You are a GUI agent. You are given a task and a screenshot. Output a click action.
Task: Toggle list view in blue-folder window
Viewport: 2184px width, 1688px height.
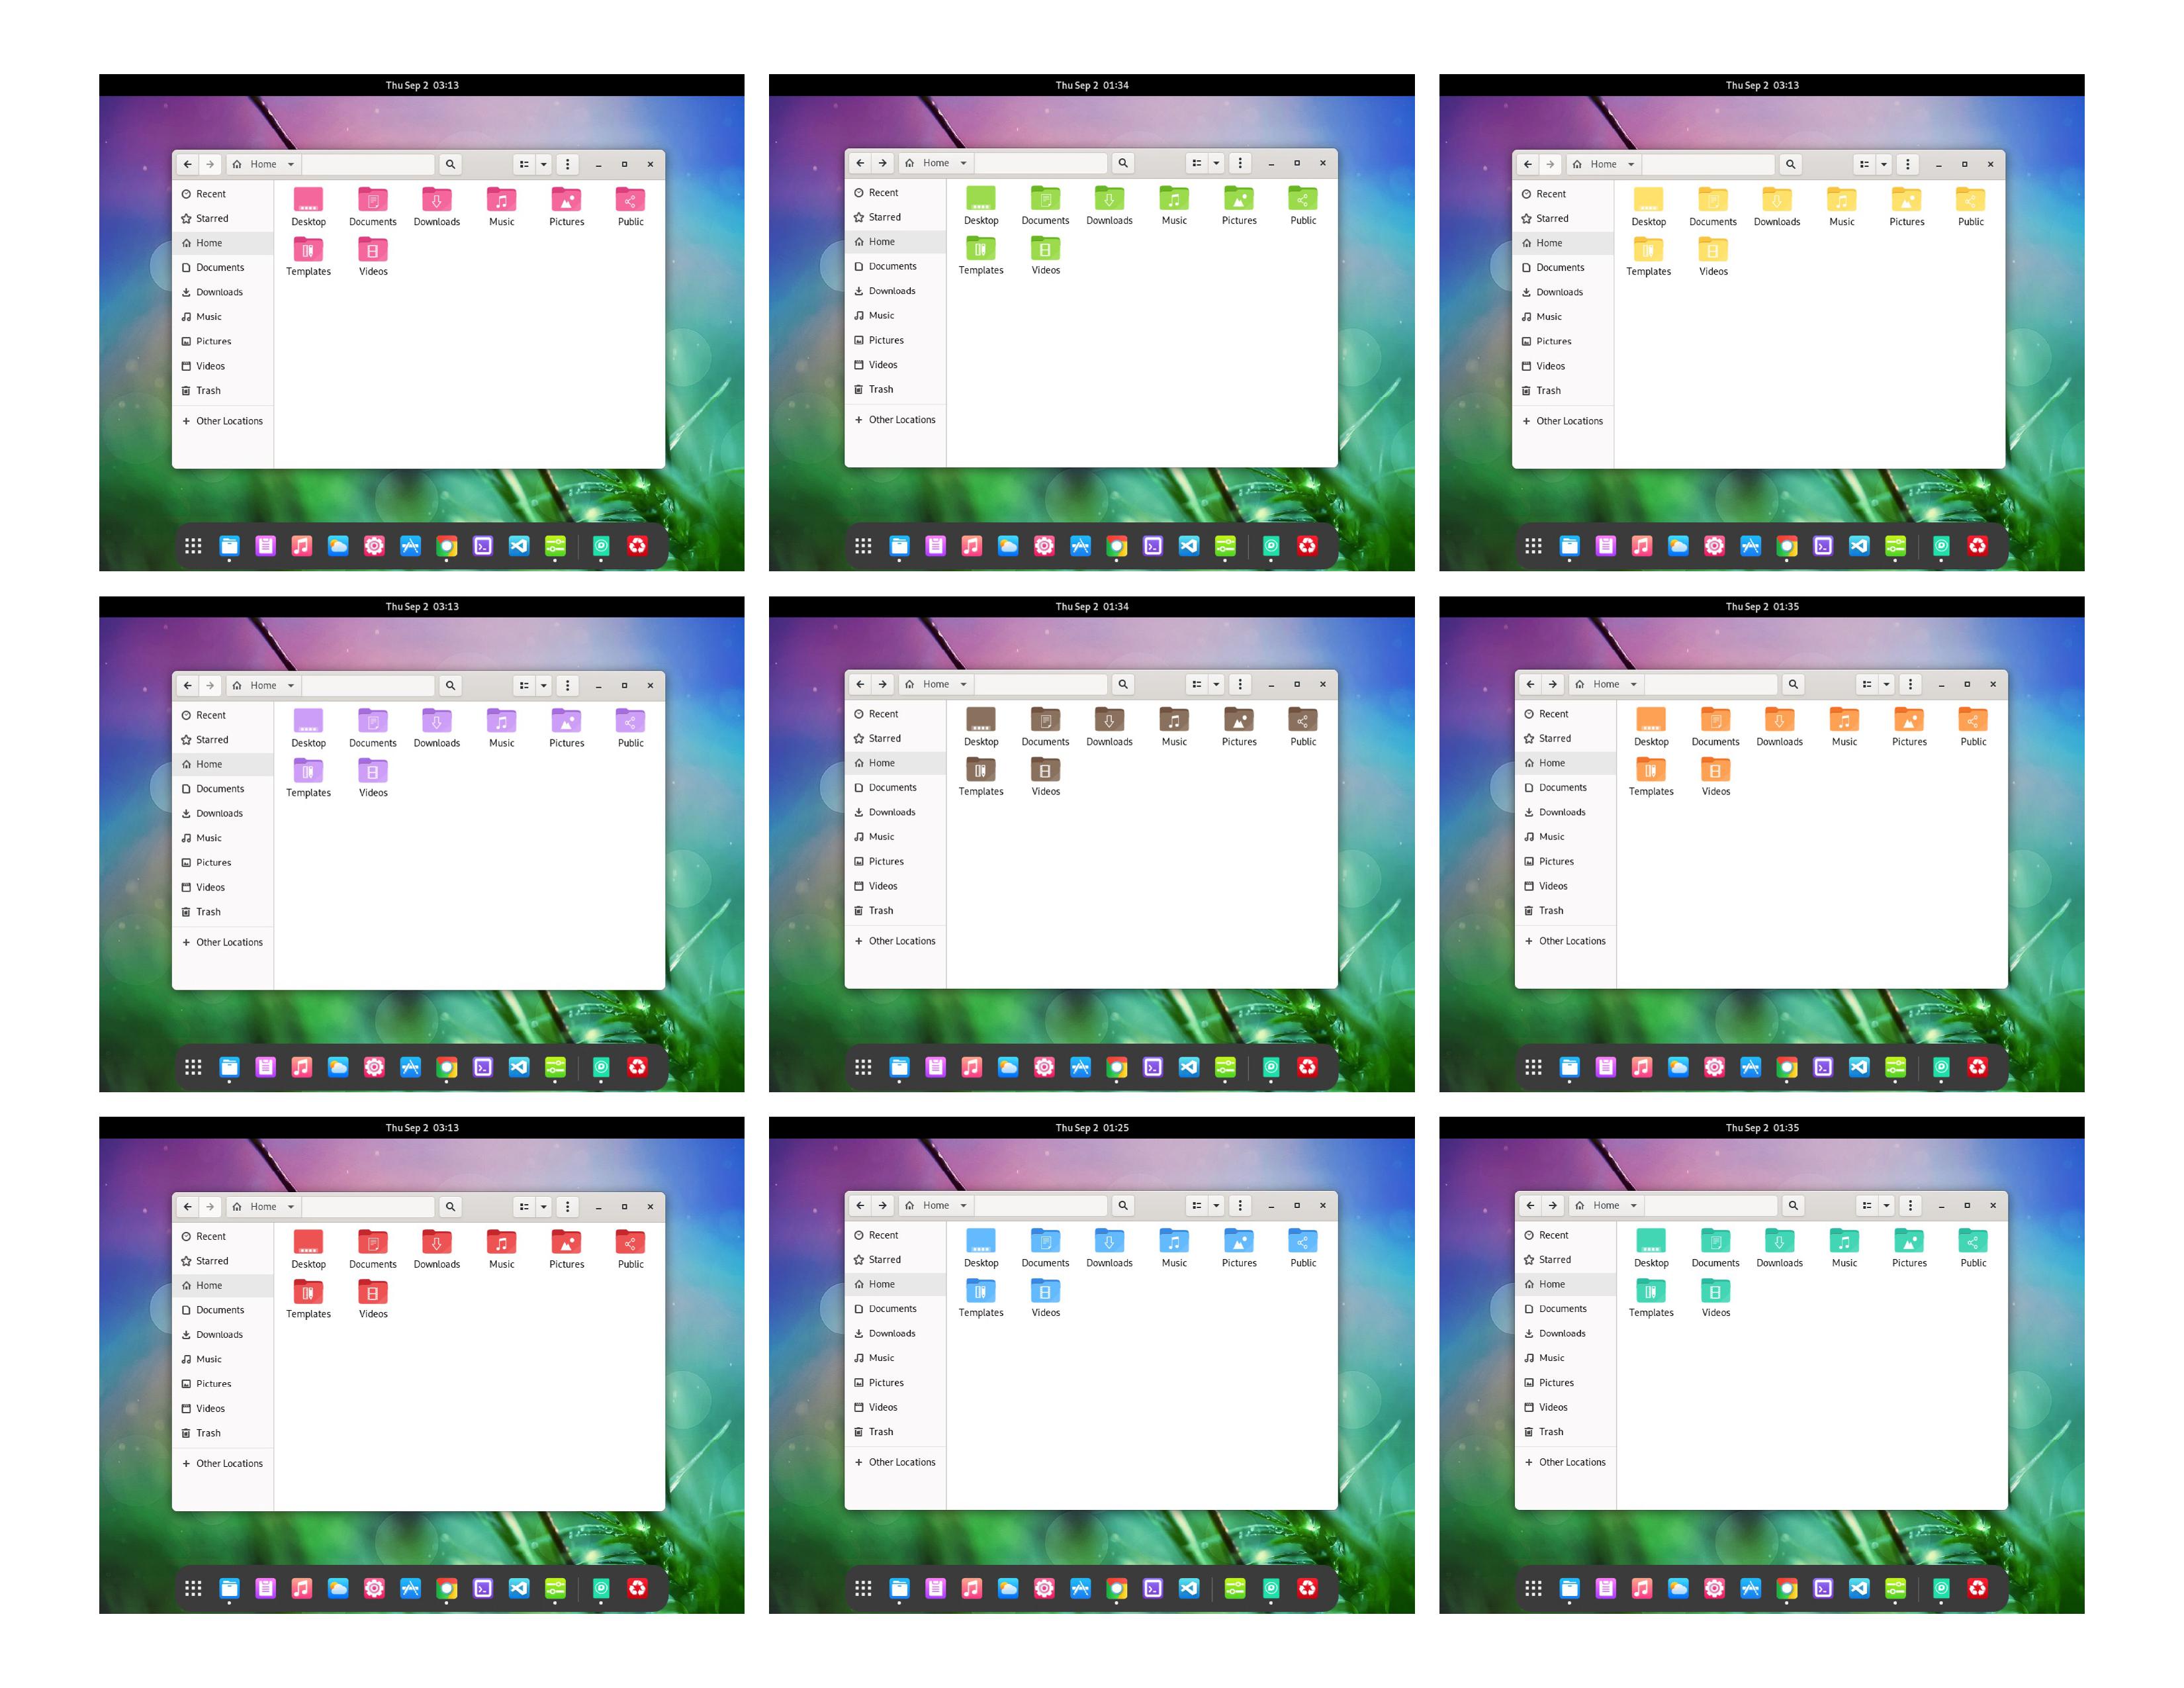point(1197,1205)
